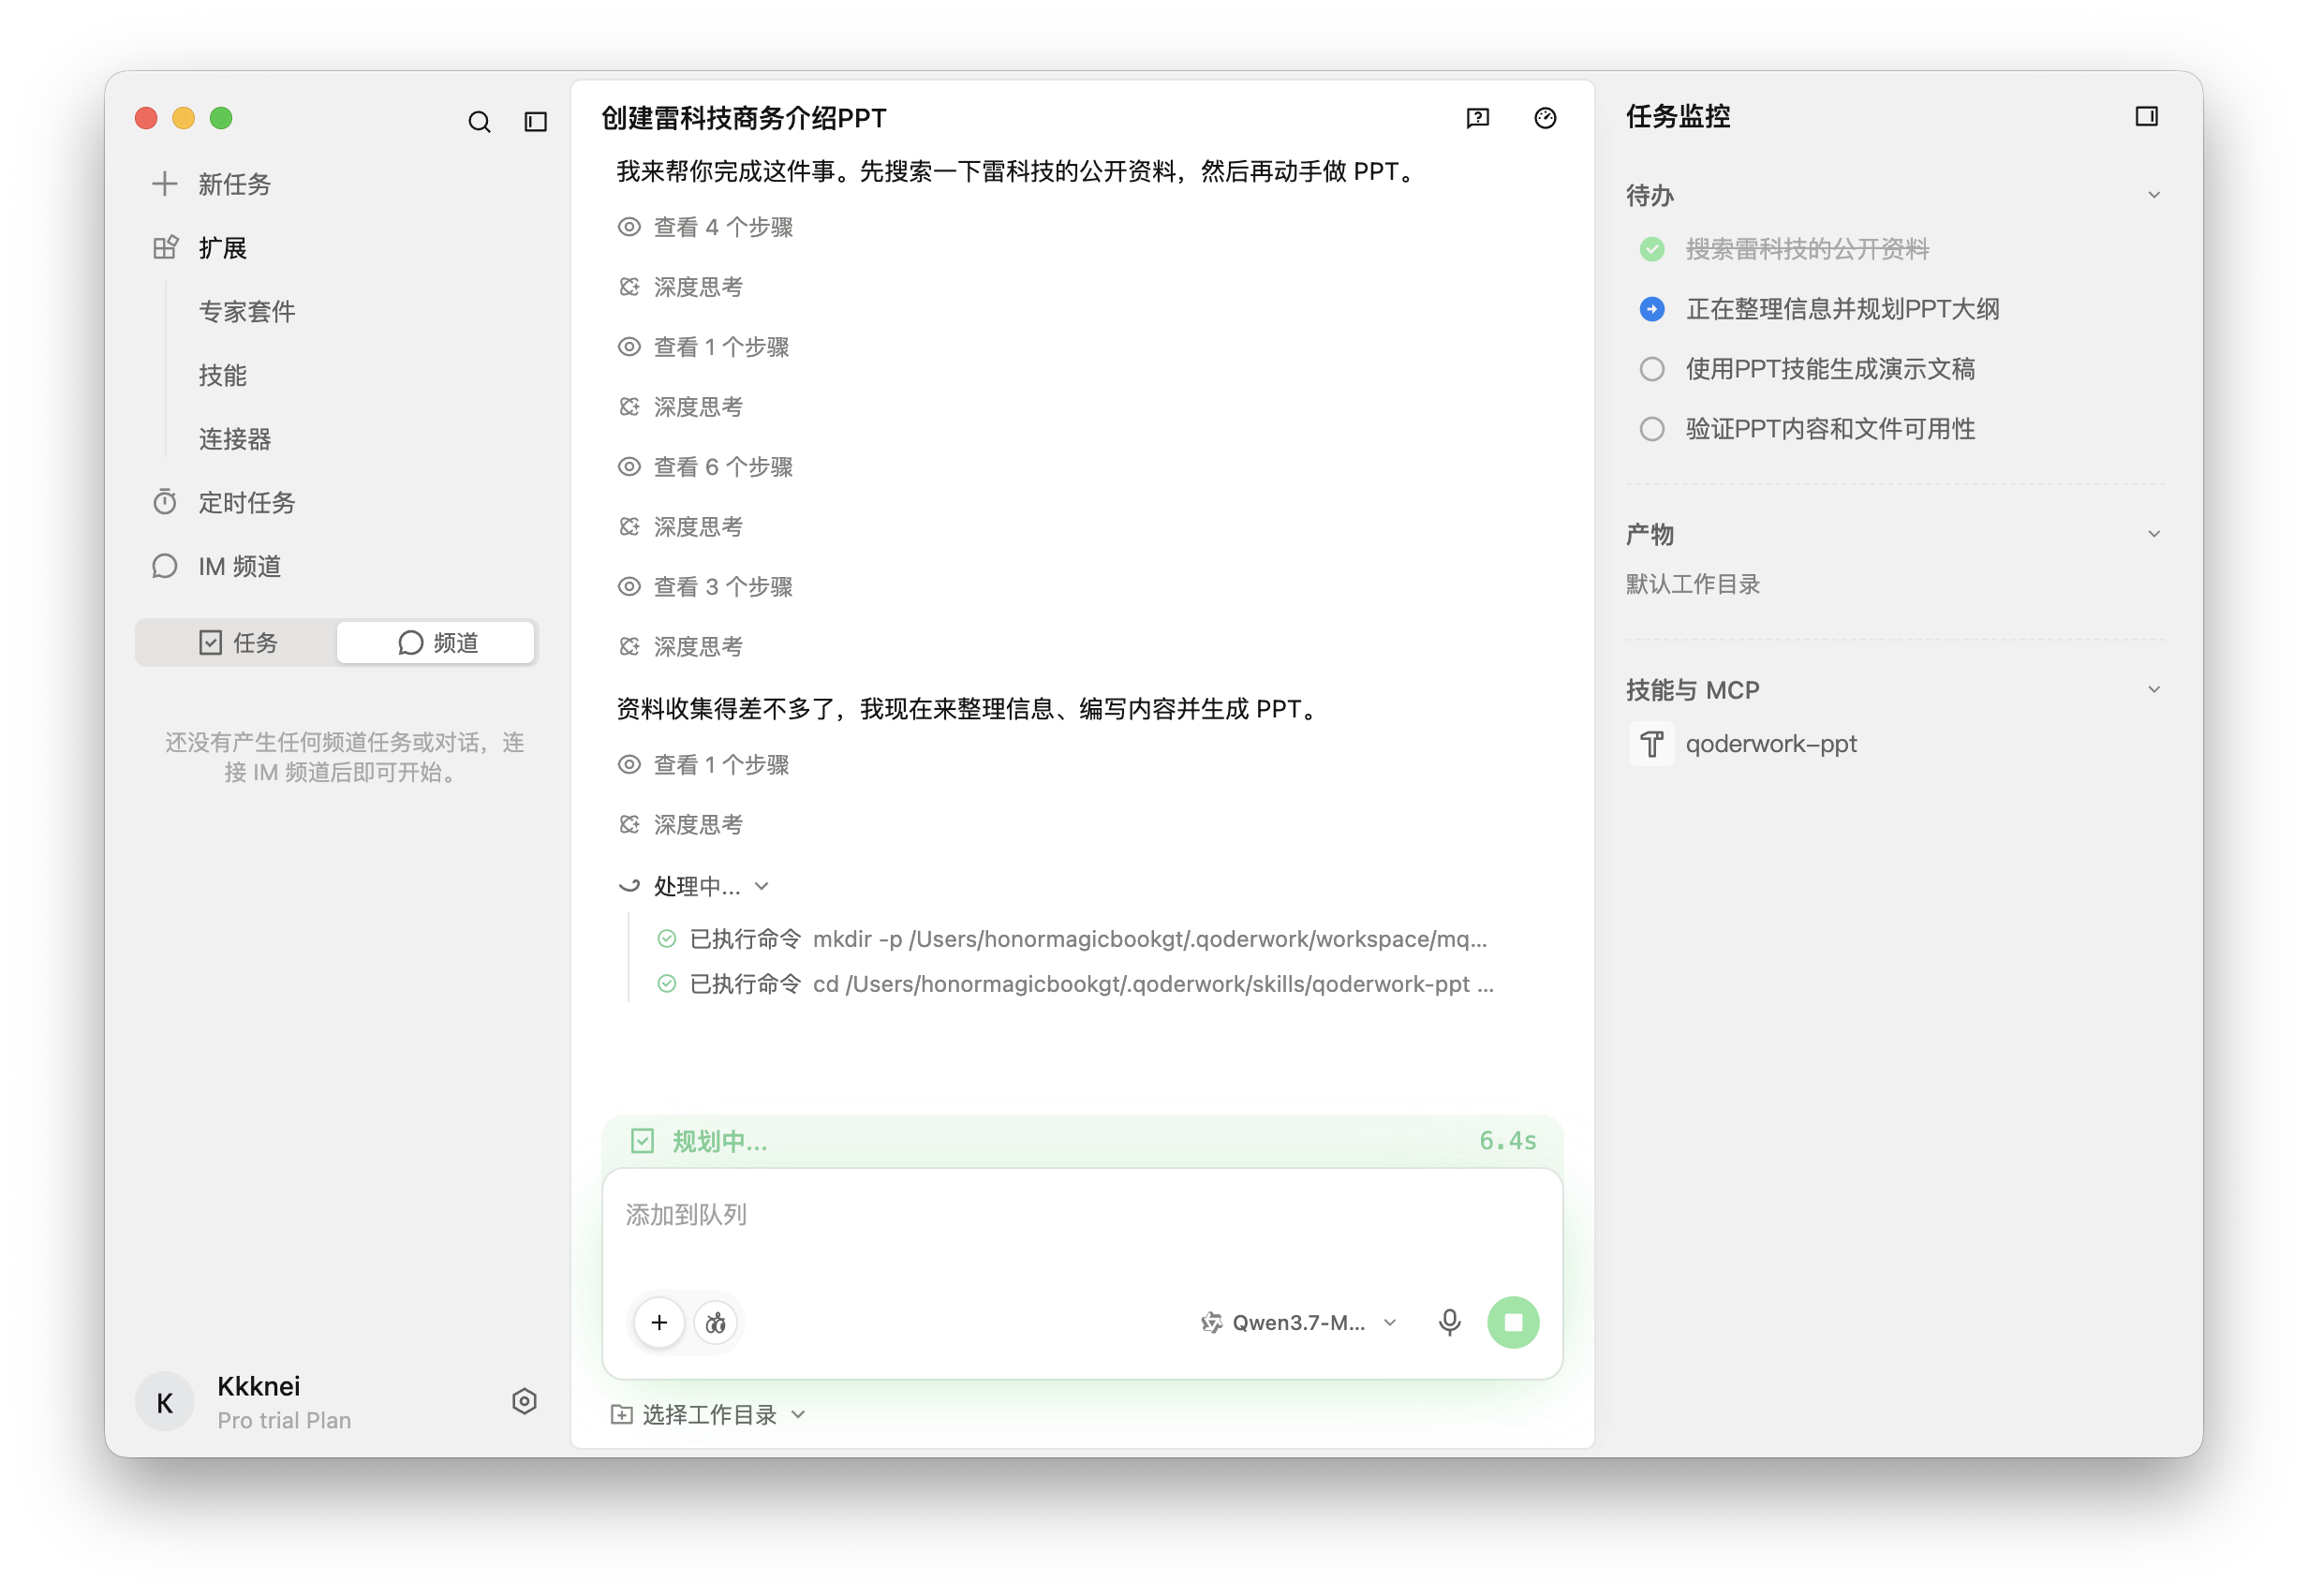2308x1596 pixels.
Task: Click the 6.4s elapsed timer
Action: [x=1508, y=1141]
